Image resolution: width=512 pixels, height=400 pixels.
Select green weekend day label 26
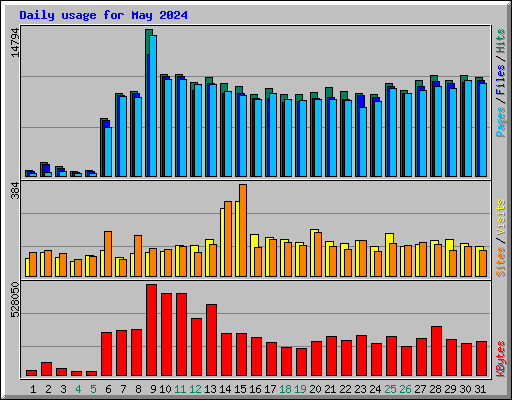click(405, 389)
